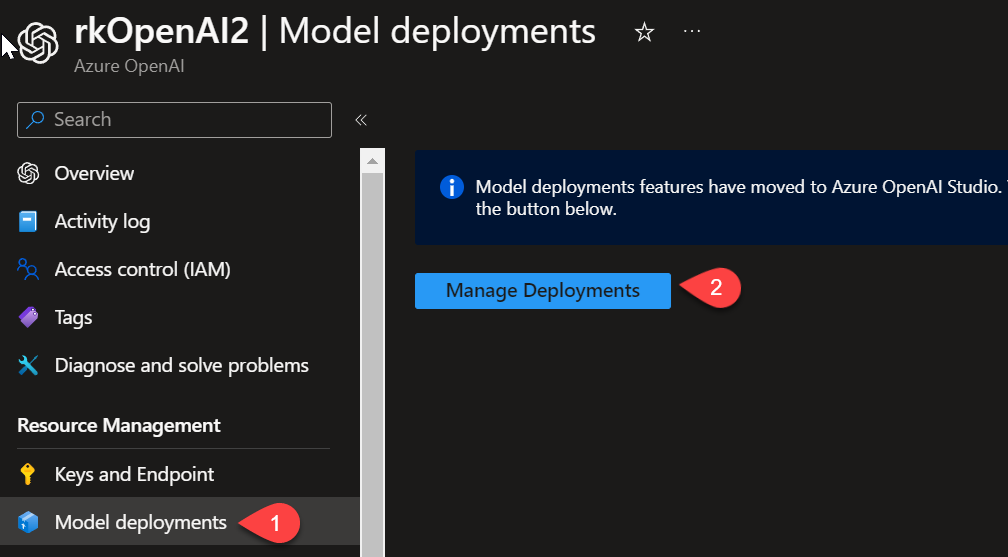
Task: Open Access control (IAM) page
Action: click(x=142, y=270)
